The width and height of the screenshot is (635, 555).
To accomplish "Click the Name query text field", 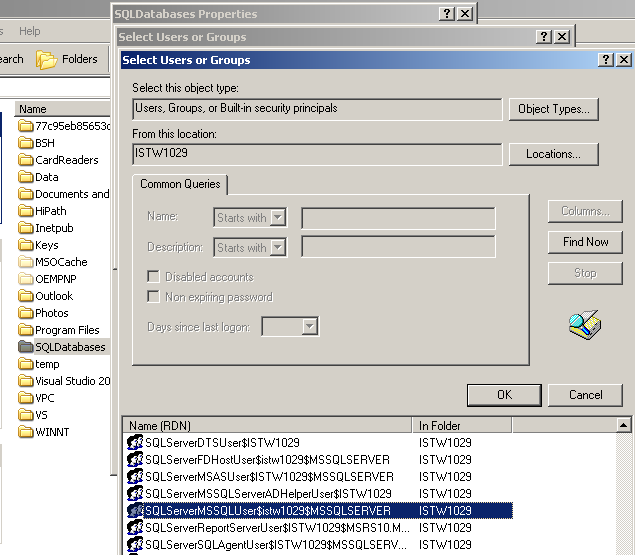I will coord(398,218).
